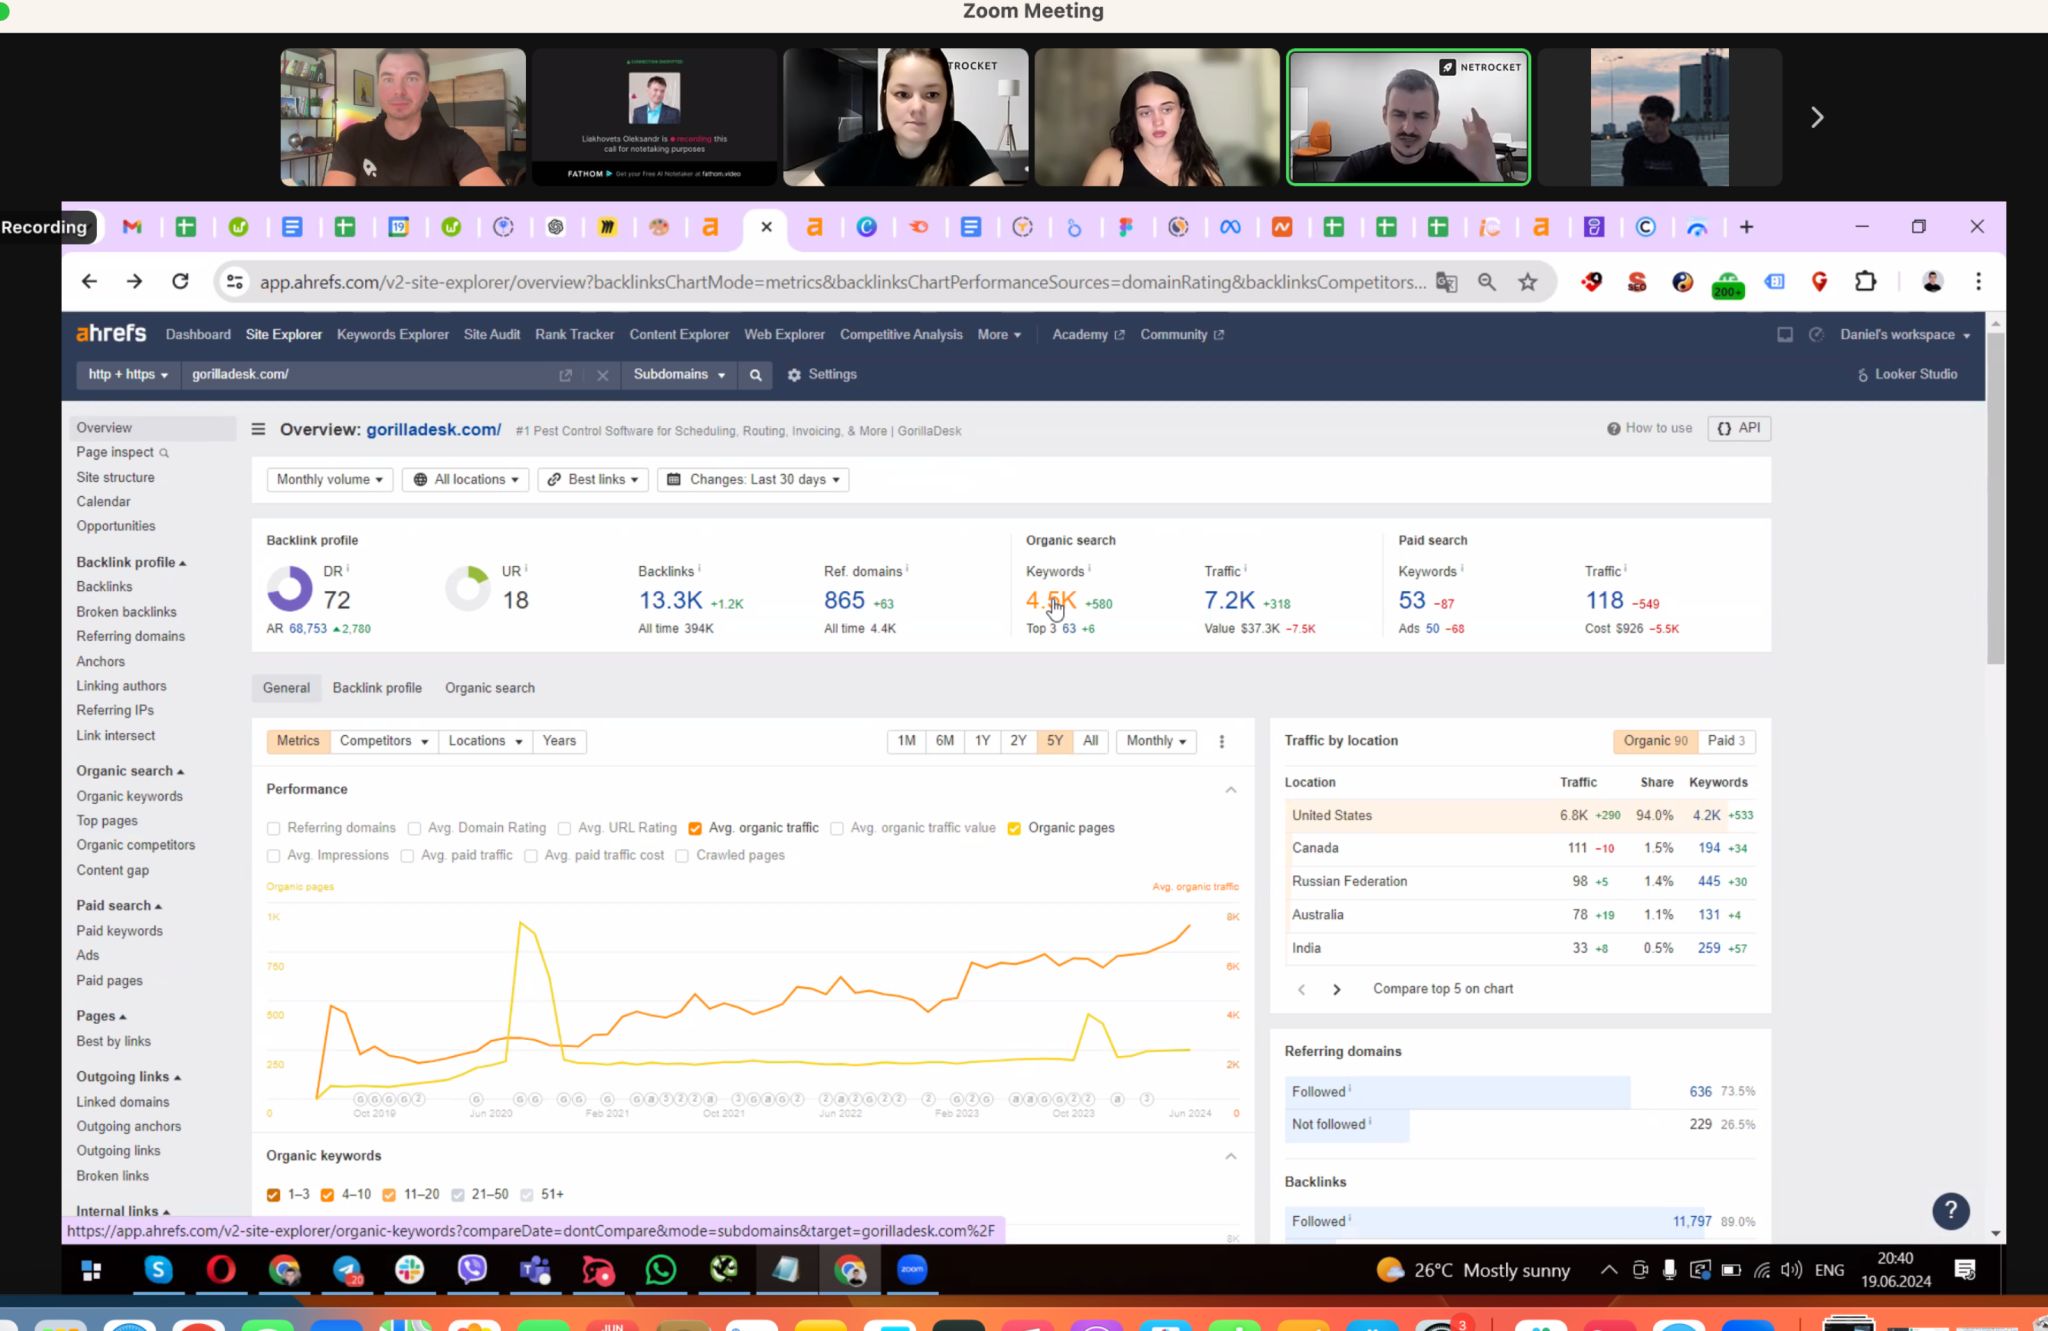Toggle the Organic pages checkbox
This screenshot has width=2048, height=1331.
(1014, 828)
